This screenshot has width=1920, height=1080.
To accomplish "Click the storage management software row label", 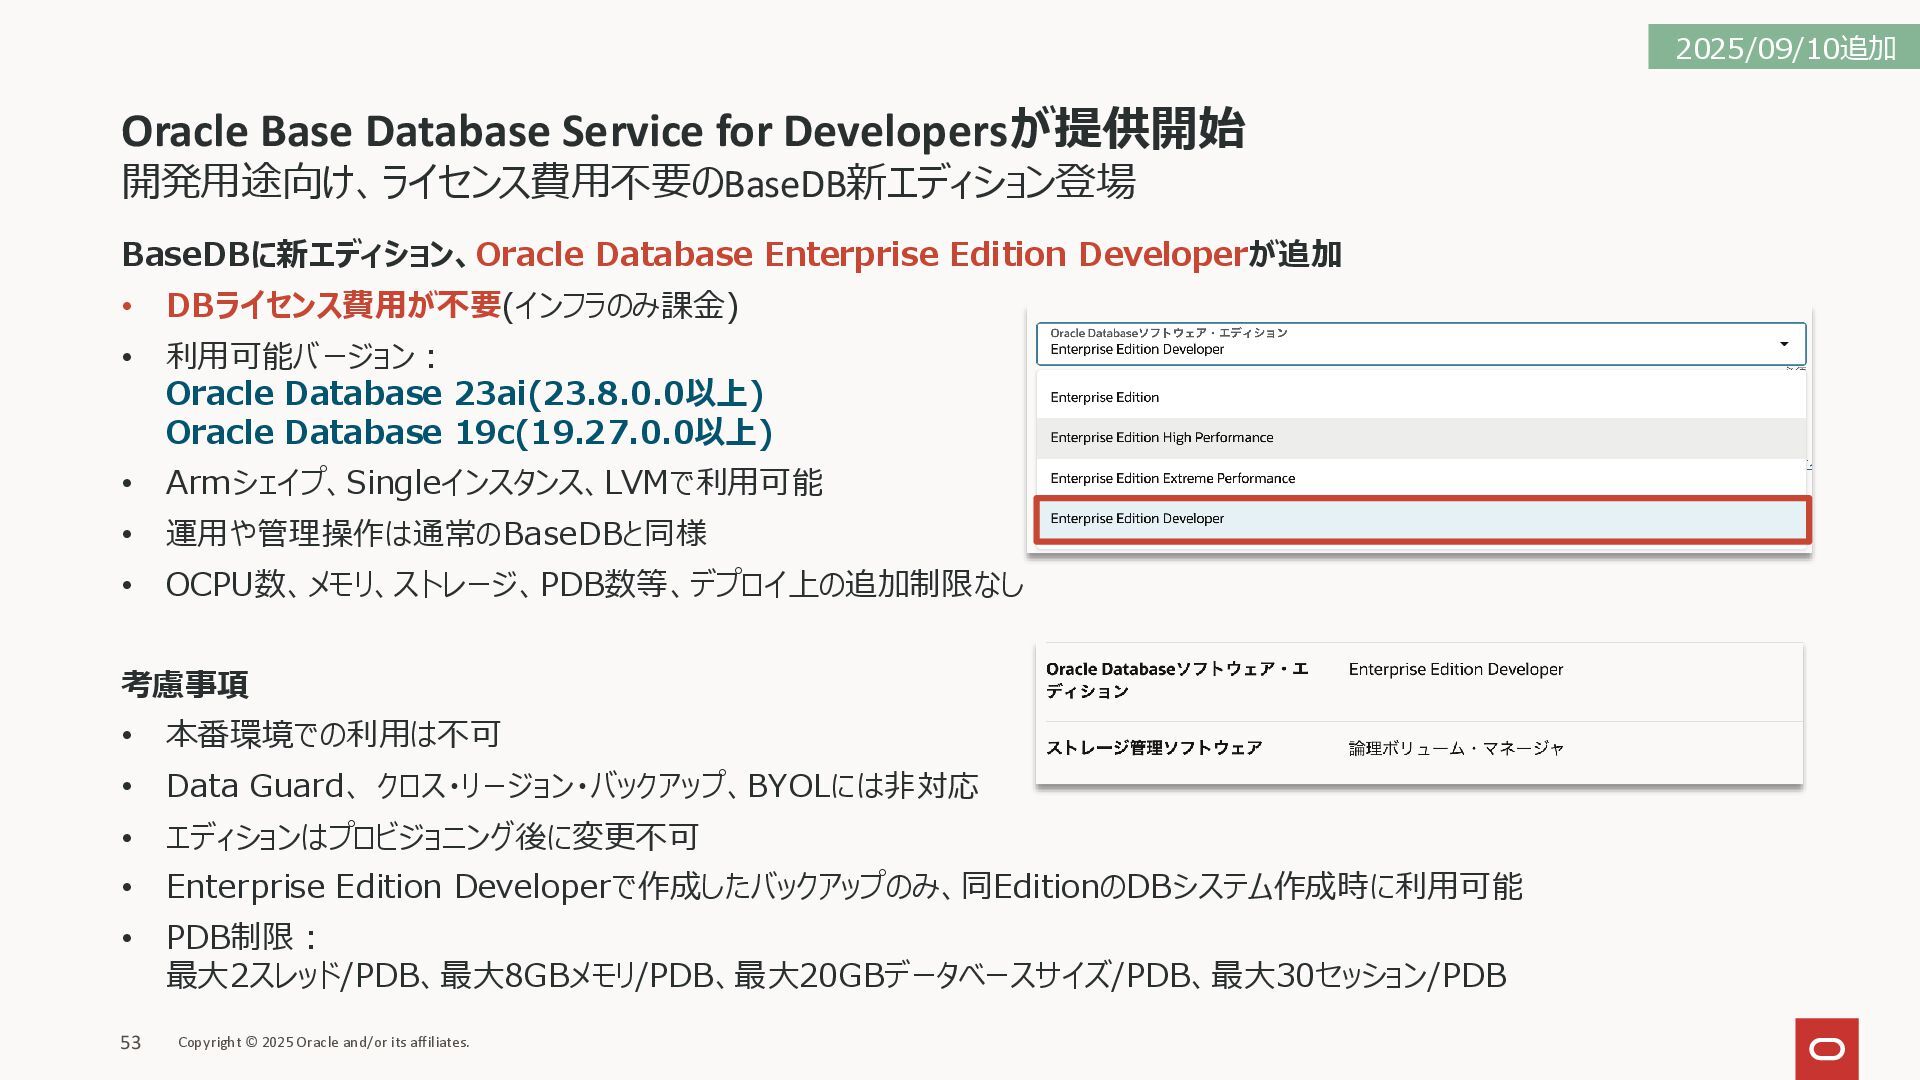I will pos(1153,748).
